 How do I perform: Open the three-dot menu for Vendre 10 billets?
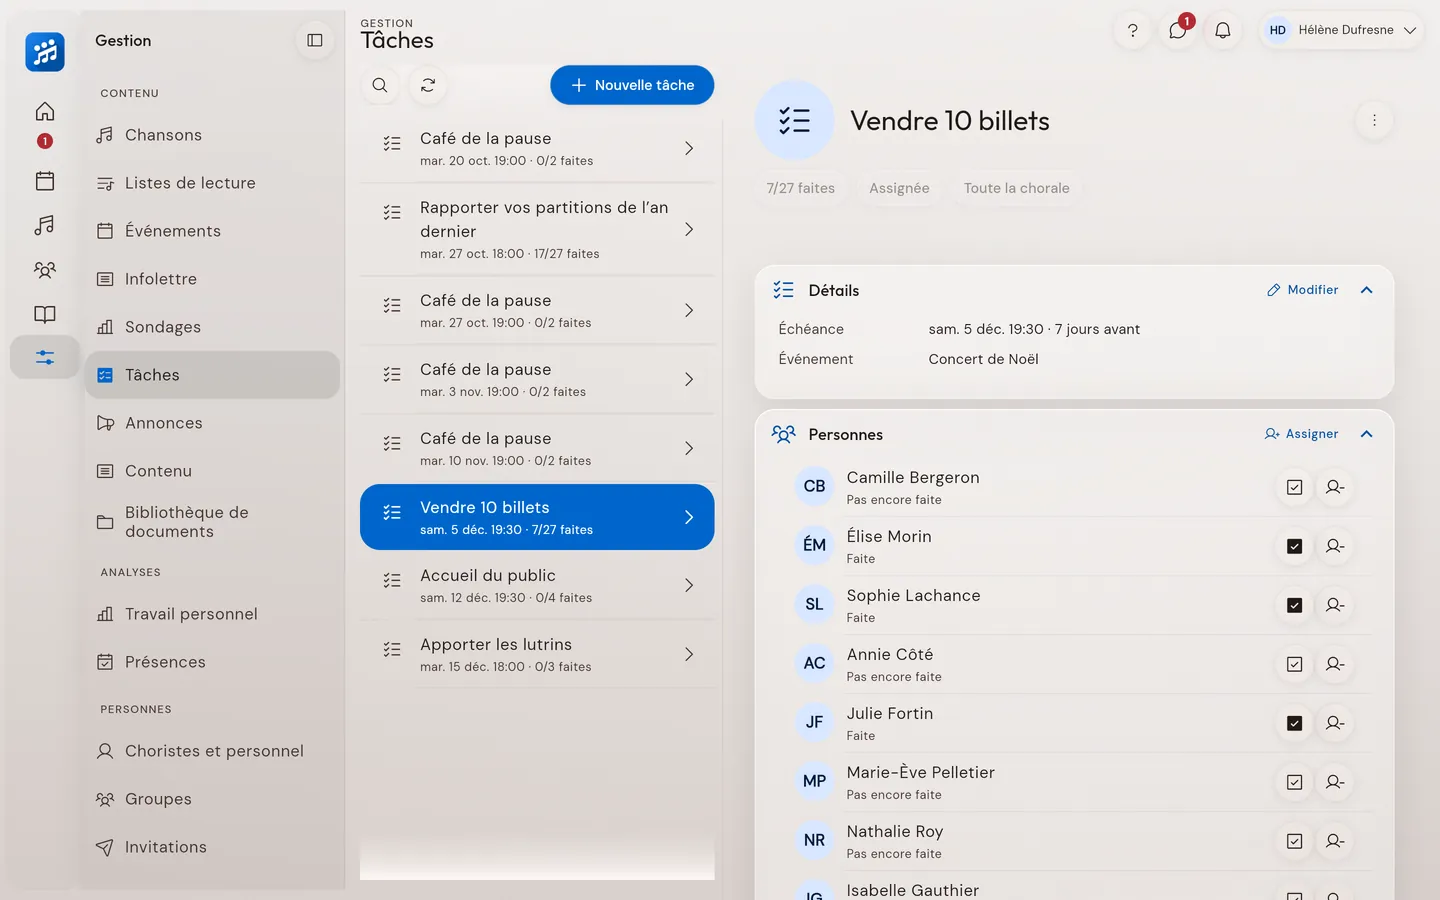[x=1374, y=120]
